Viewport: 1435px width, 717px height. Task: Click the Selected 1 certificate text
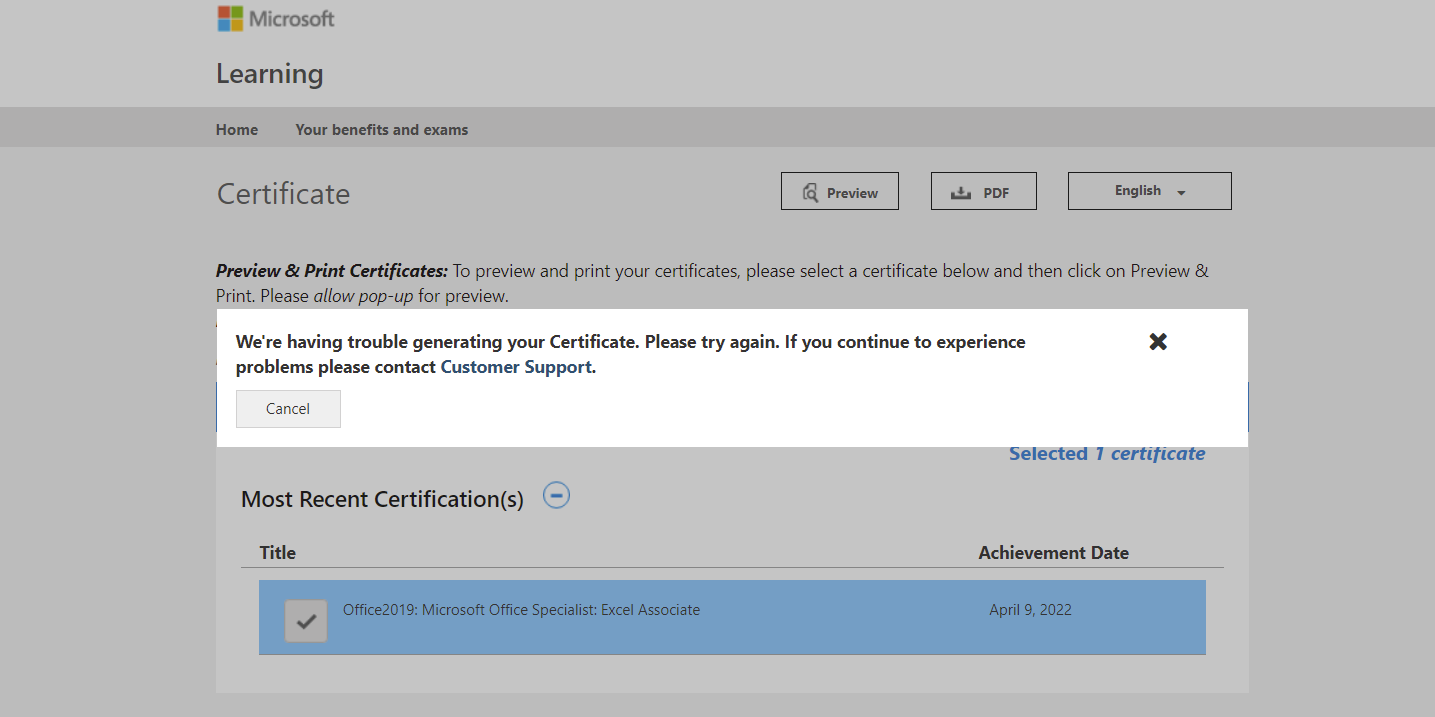point(1107,454)
